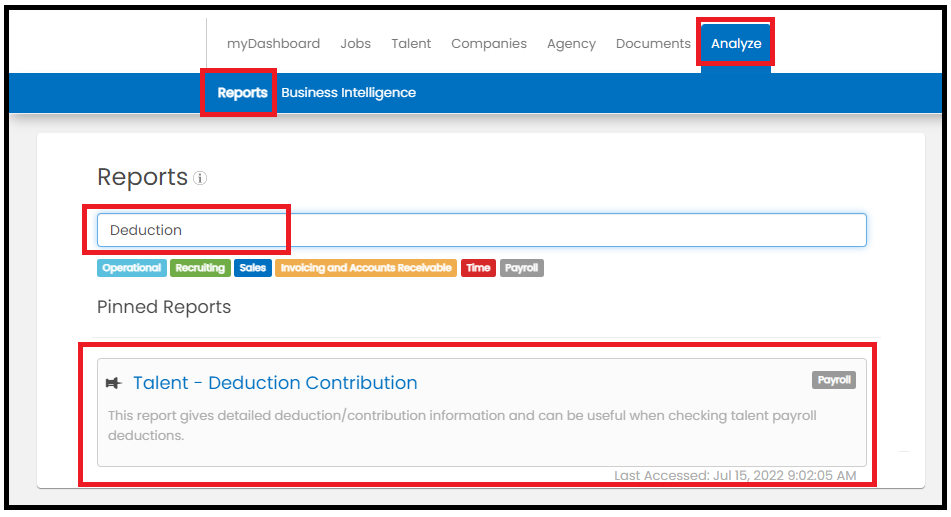Click the report description about payroll deductions
951x517 pixels.
(x=462, y=425)
